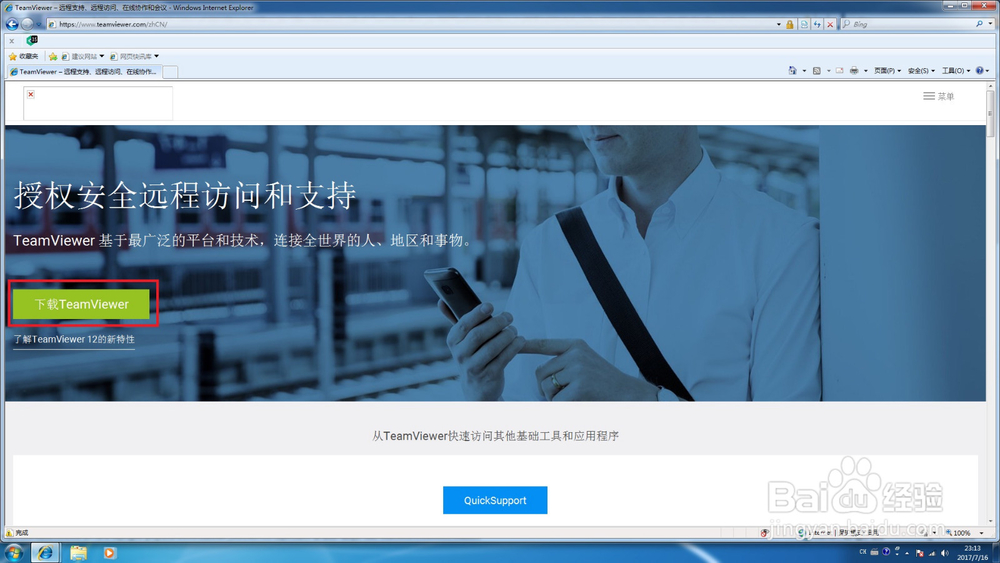Click the greyed-out Forward navigation button
The height and width of the screenshot is (563, 1000).
27,24
